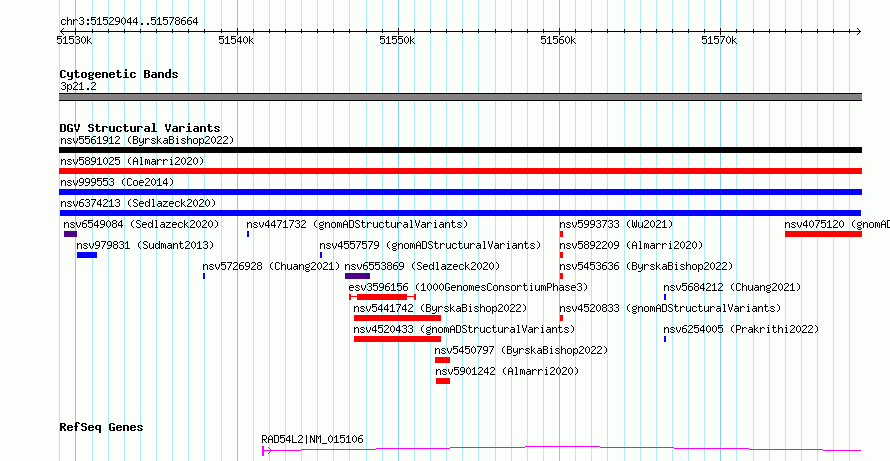Open variant nsv5726928 (Chuang2021)
Screen dimensions: 890x461
point(271,266)
